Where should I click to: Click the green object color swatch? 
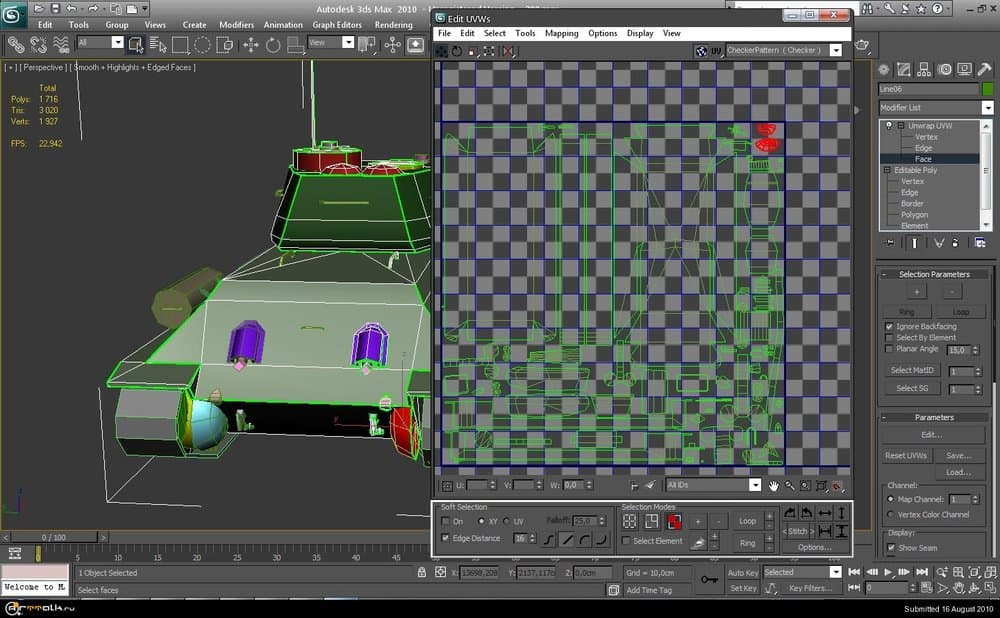point(986,89)
